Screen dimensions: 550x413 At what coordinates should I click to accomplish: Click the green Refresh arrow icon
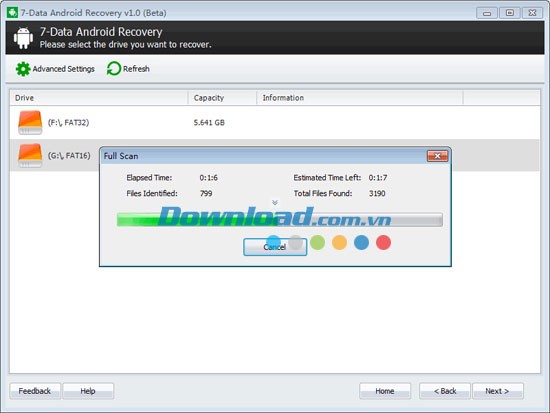point(114,68)
